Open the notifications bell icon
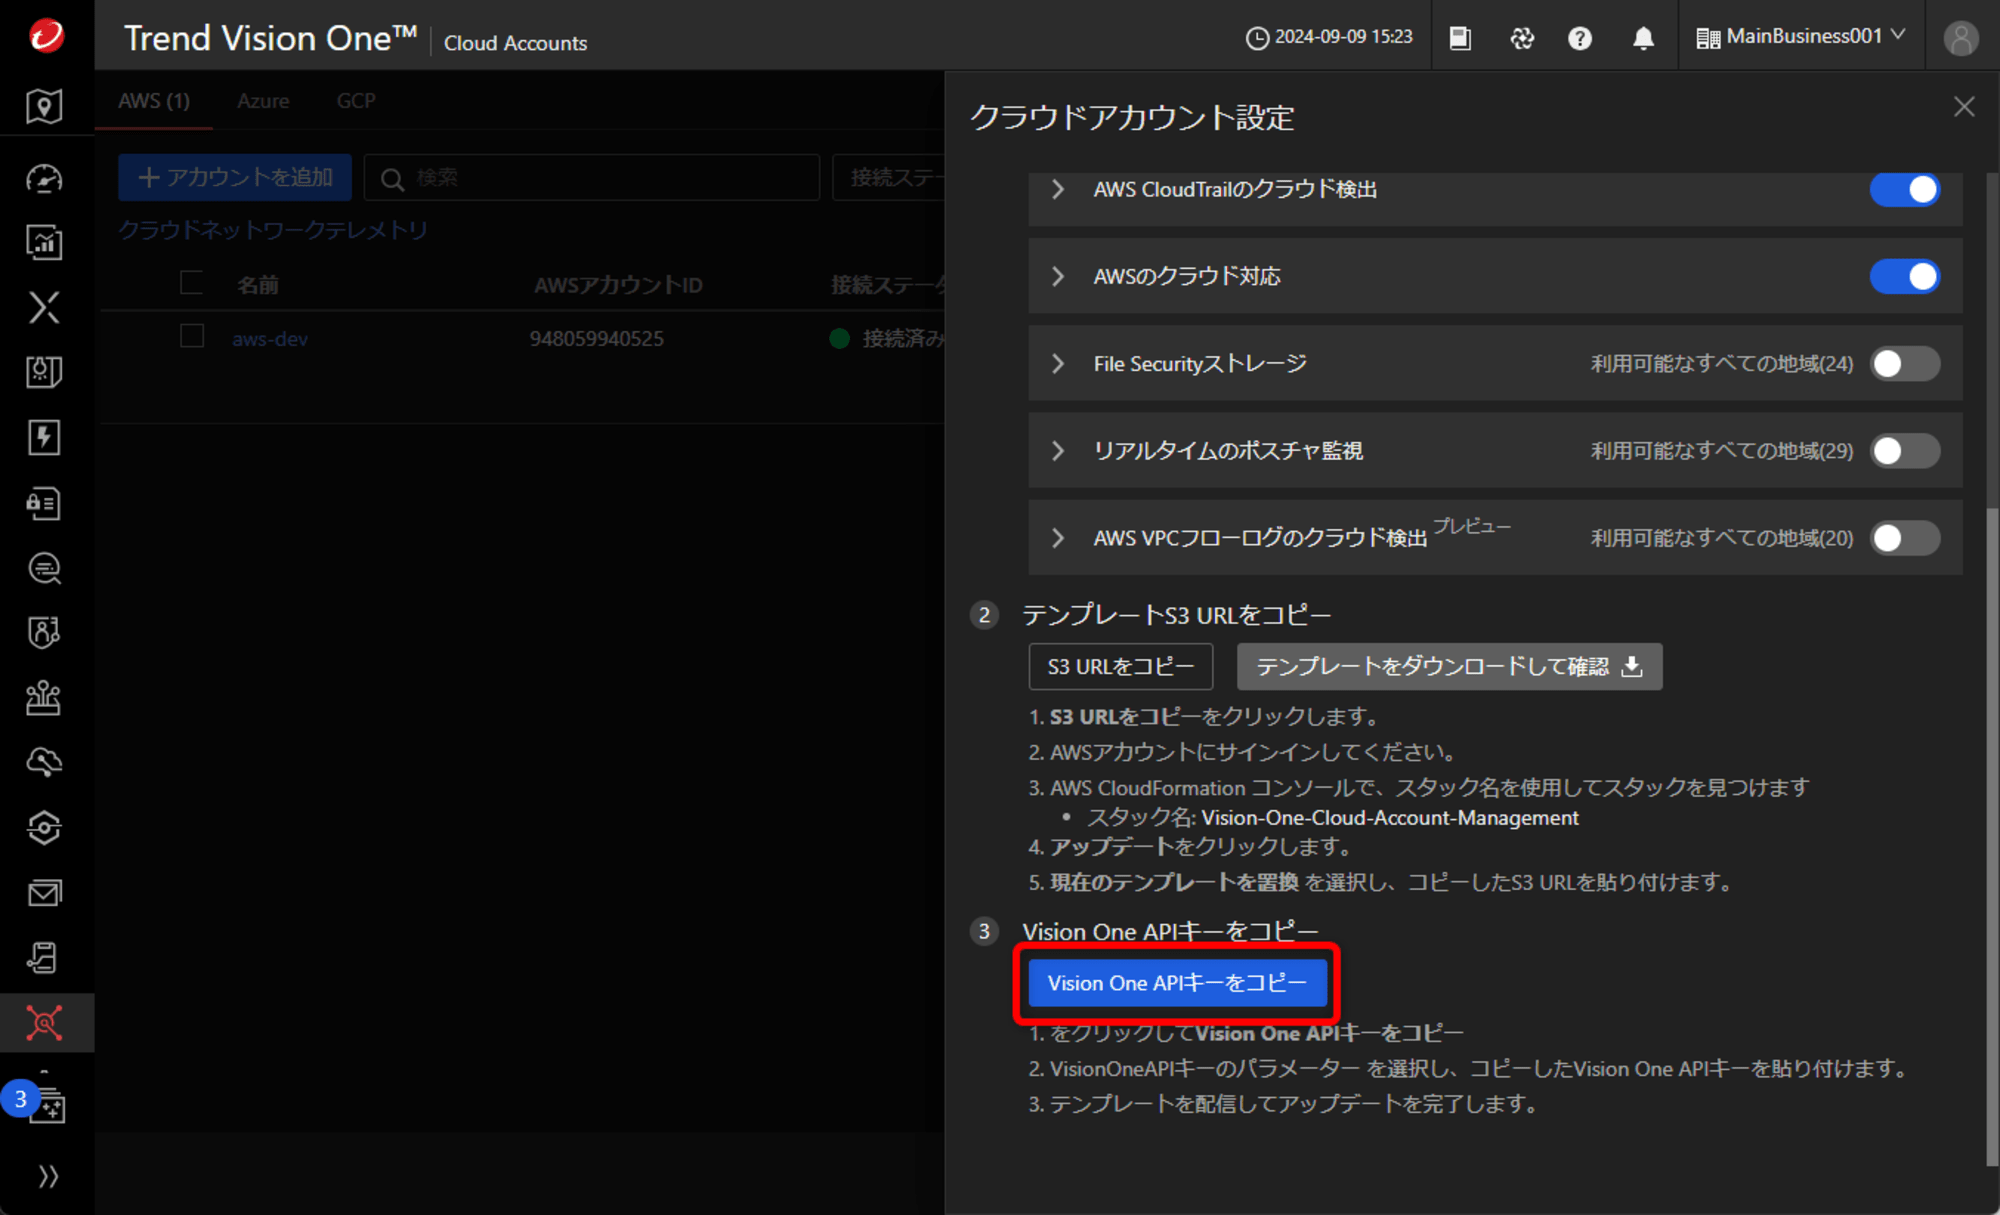Screen dimensions: 2000x1215 (x=1643, y=38)
